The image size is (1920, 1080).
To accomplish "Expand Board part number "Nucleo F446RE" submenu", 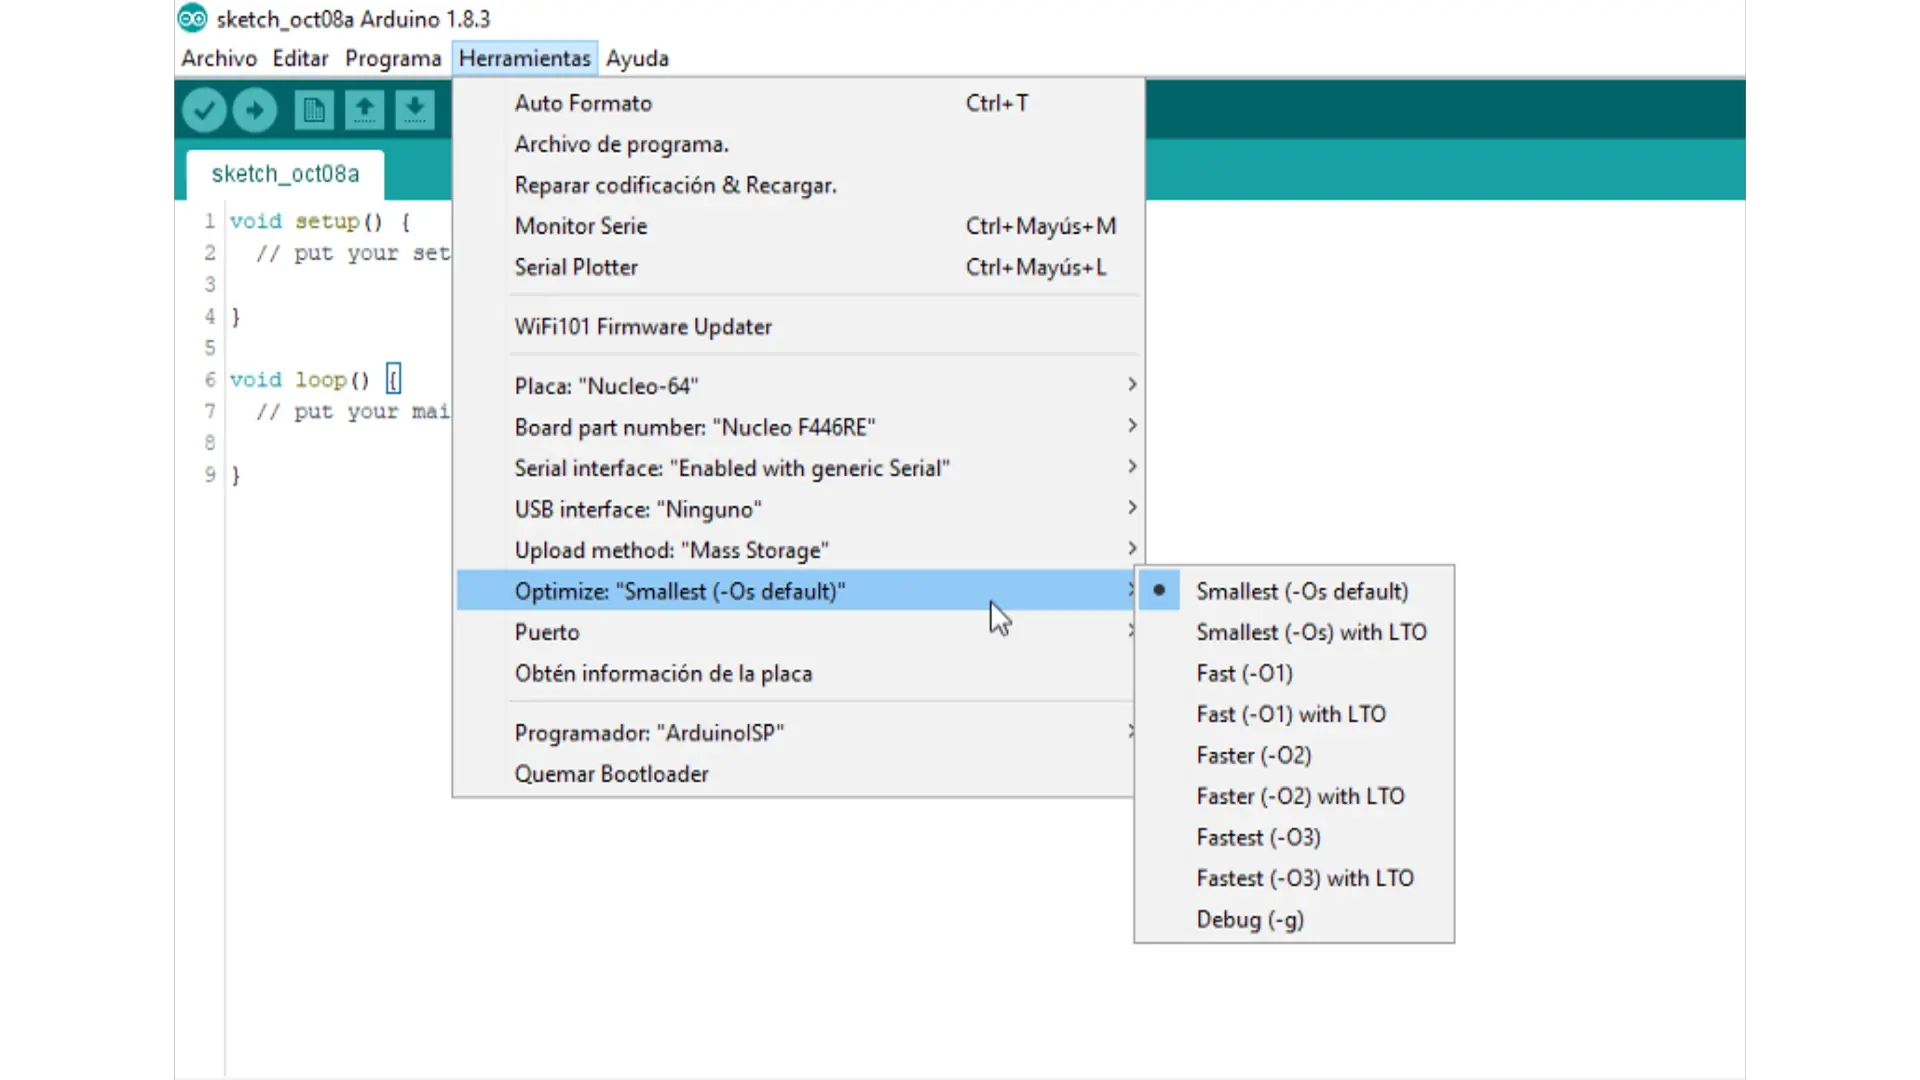I will (x=798, y=427).
